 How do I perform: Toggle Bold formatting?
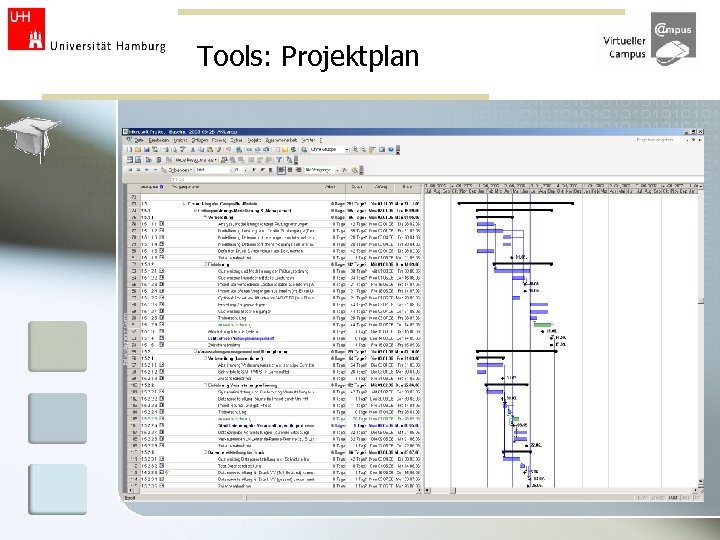click(254, 170)
